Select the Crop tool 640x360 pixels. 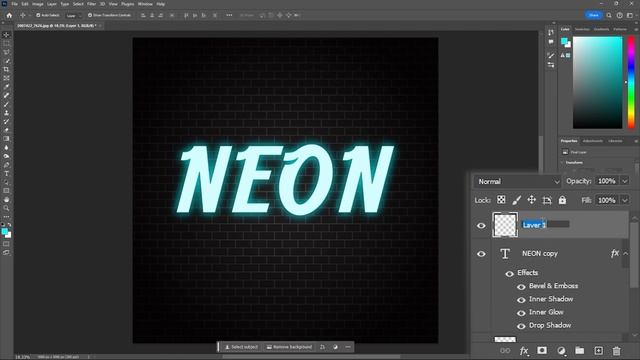point(6,69)
